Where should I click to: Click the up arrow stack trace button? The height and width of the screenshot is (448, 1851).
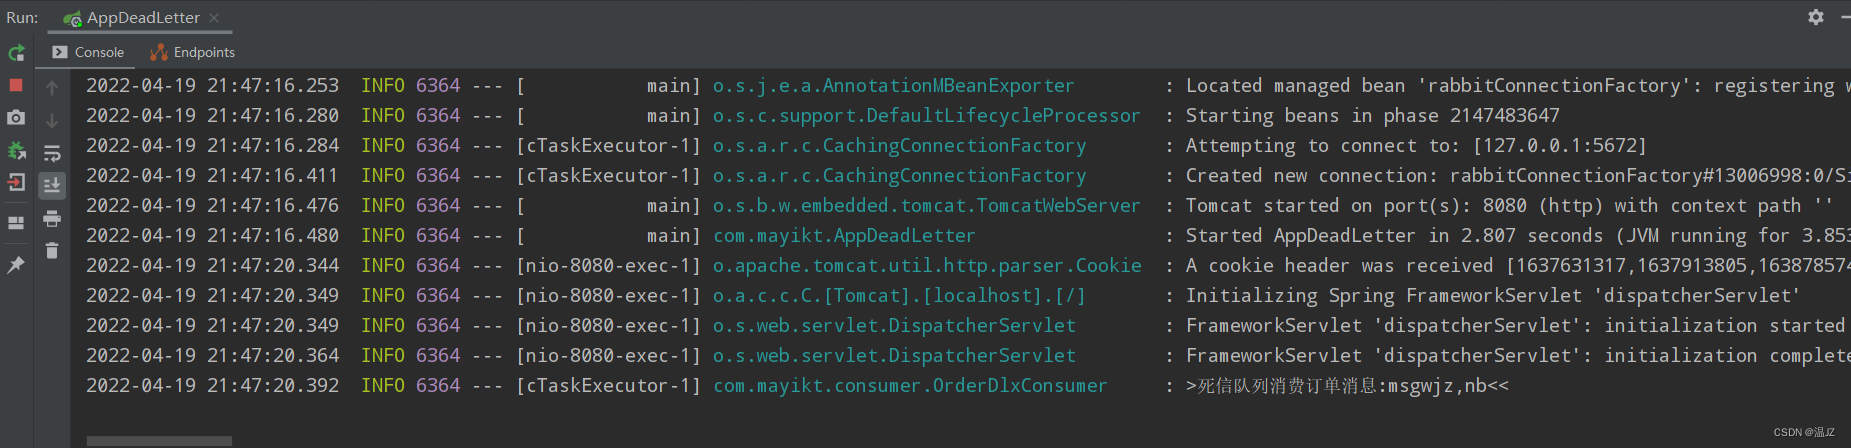[52, 88]
